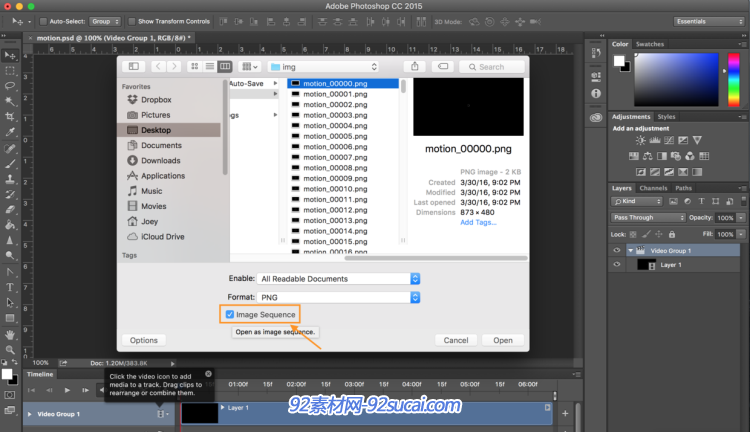This screenshot has height=432, width=750.
Task: Click the Search field in file dialog
Action: click(x=492, y=67)
